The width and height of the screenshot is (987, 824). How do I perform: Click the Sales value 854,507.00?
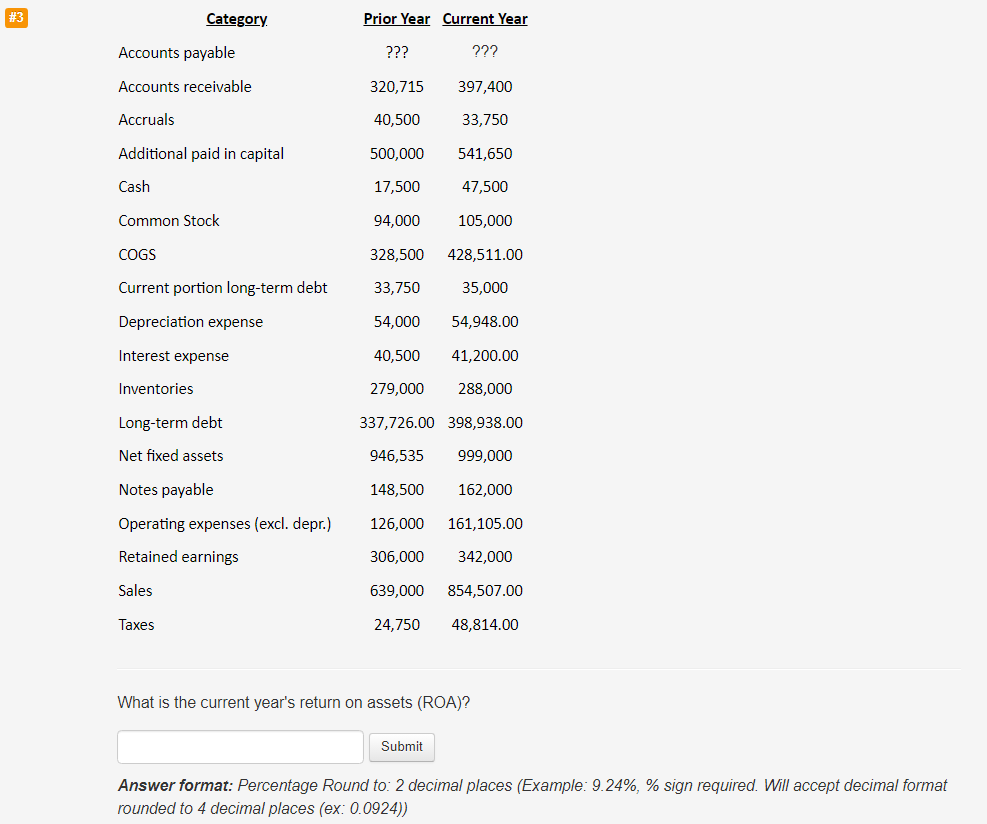pos(485,590)
